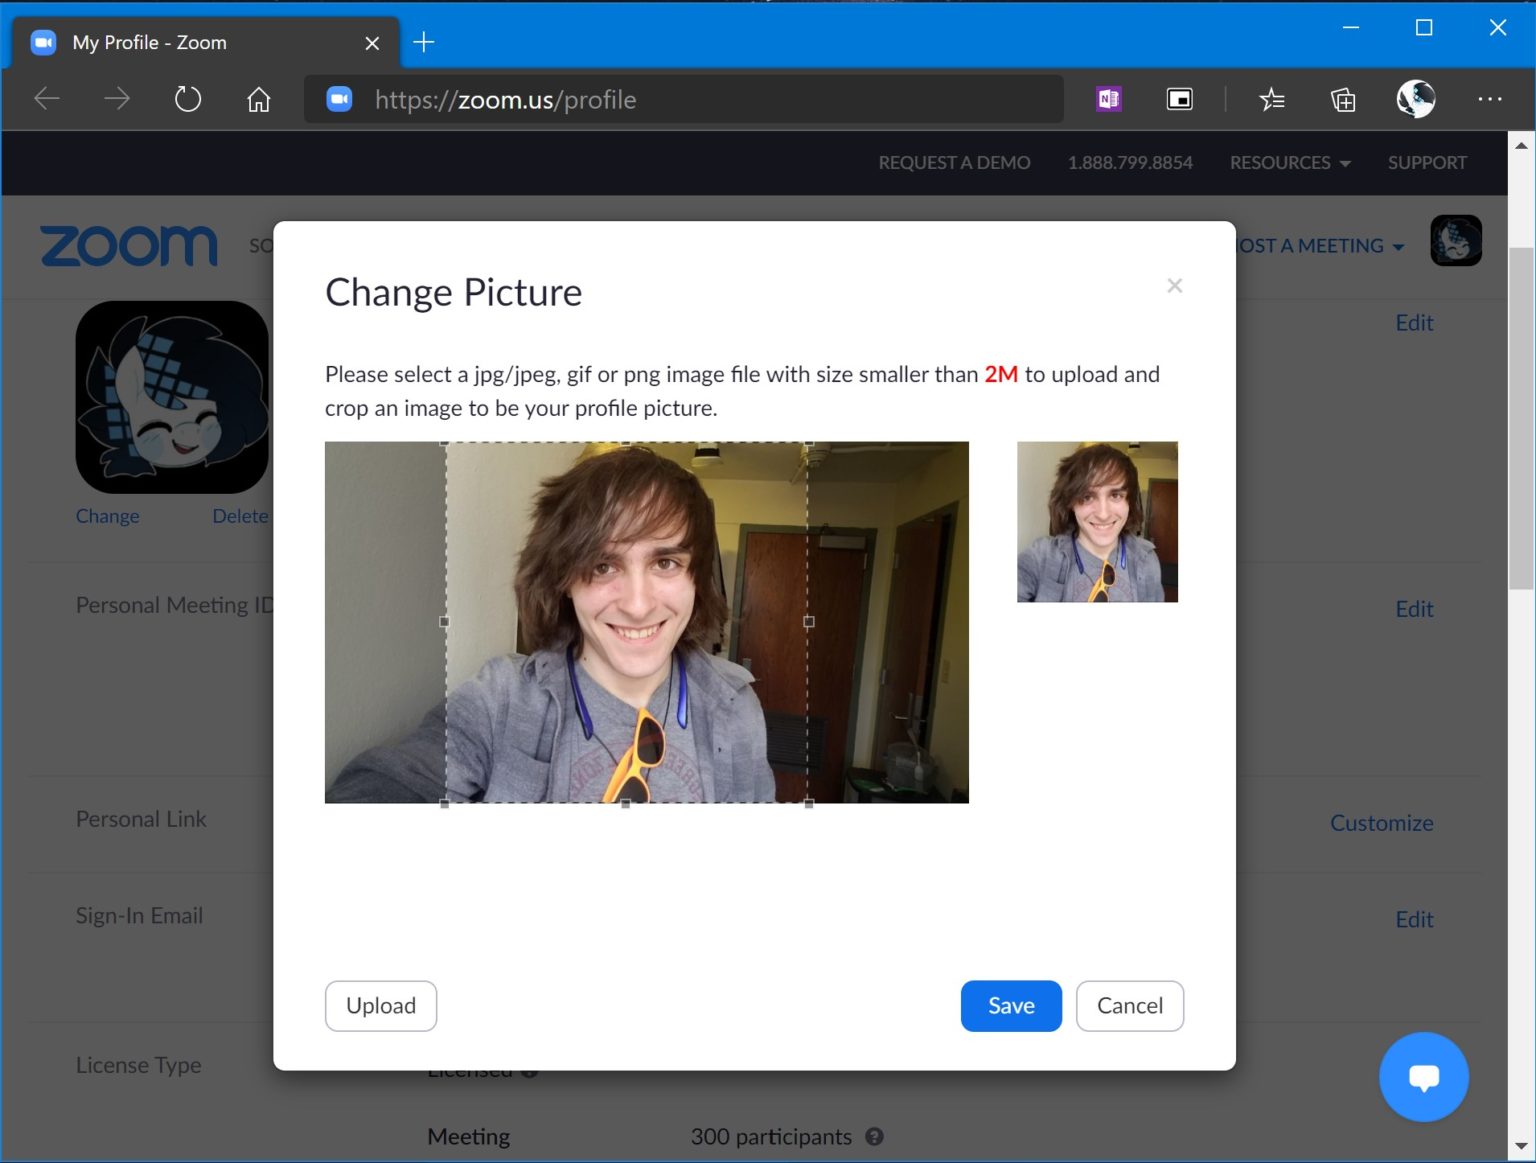Navigate to browser home page
This screenshot has width=1536, height=1163.
click(258, 99)
